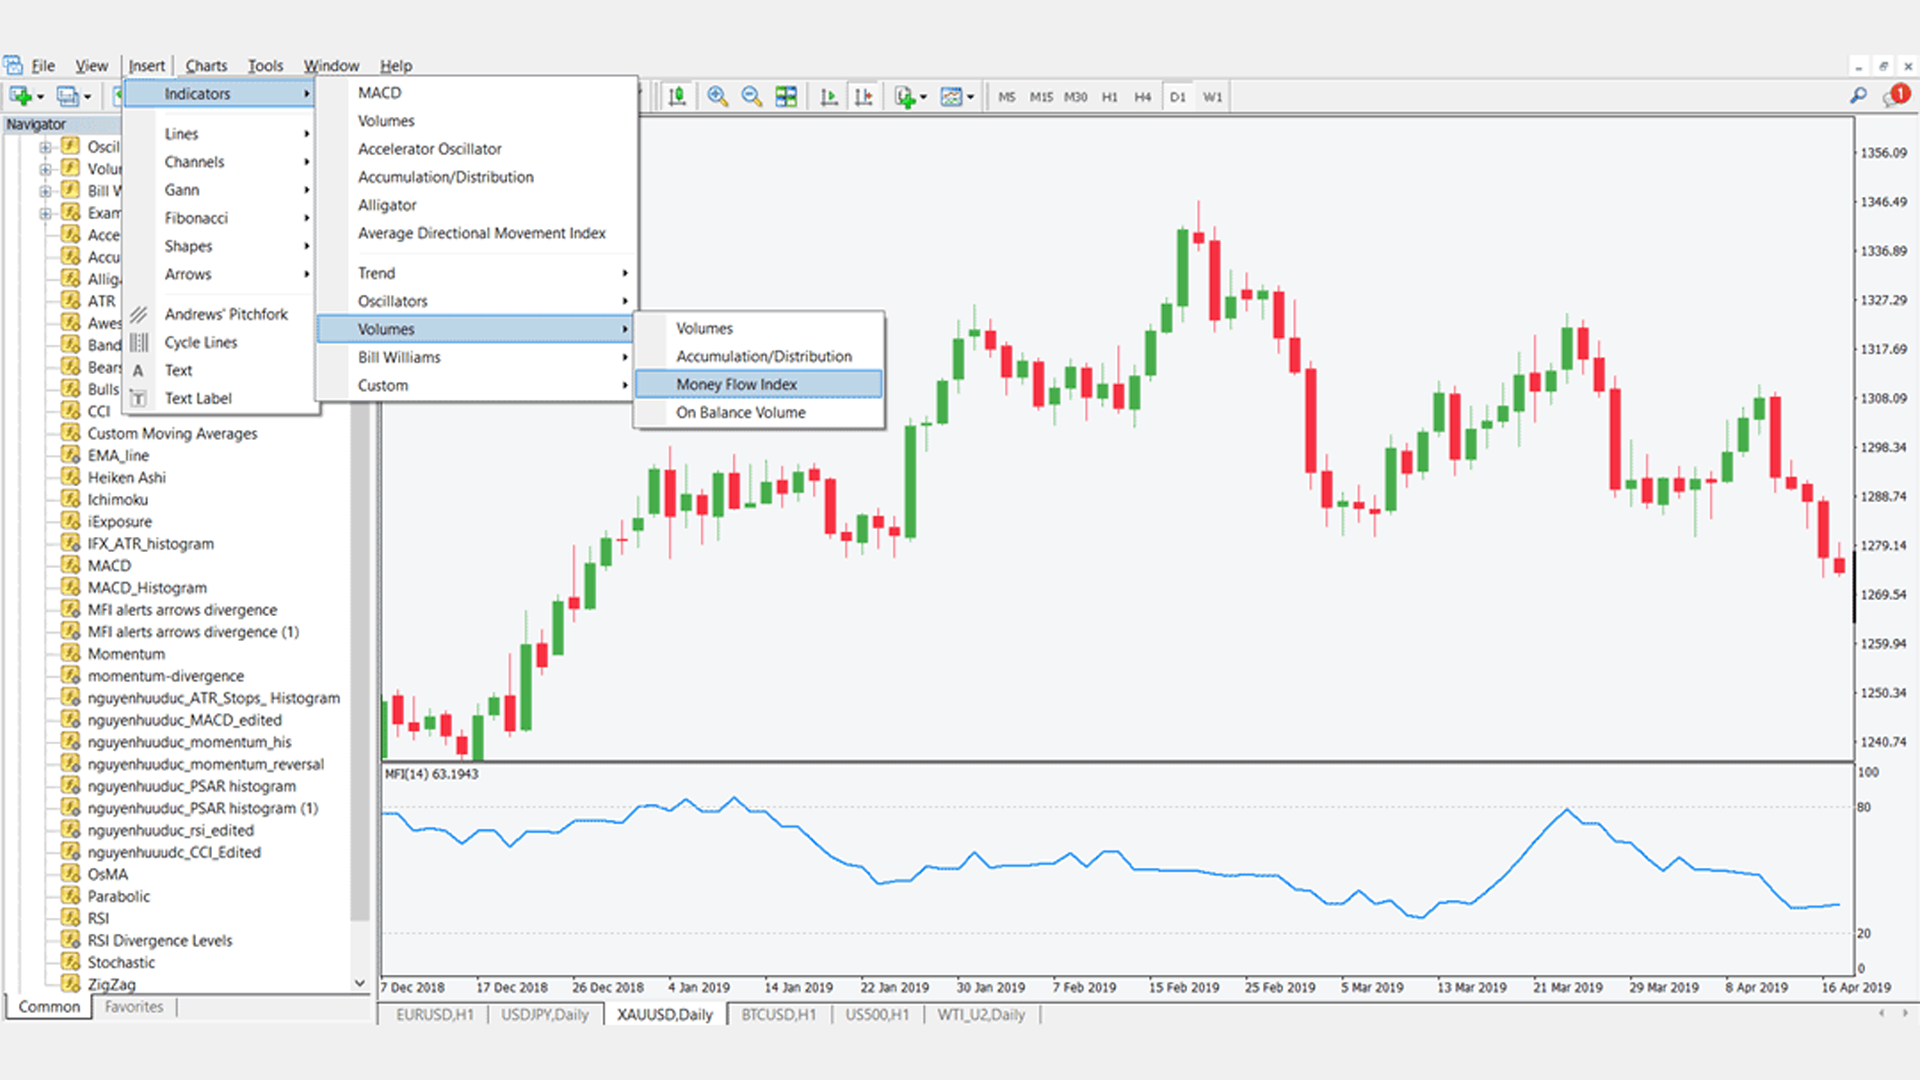Switch to H4 timeframe
The image size is (1920, 1080).
(1142, 97)
